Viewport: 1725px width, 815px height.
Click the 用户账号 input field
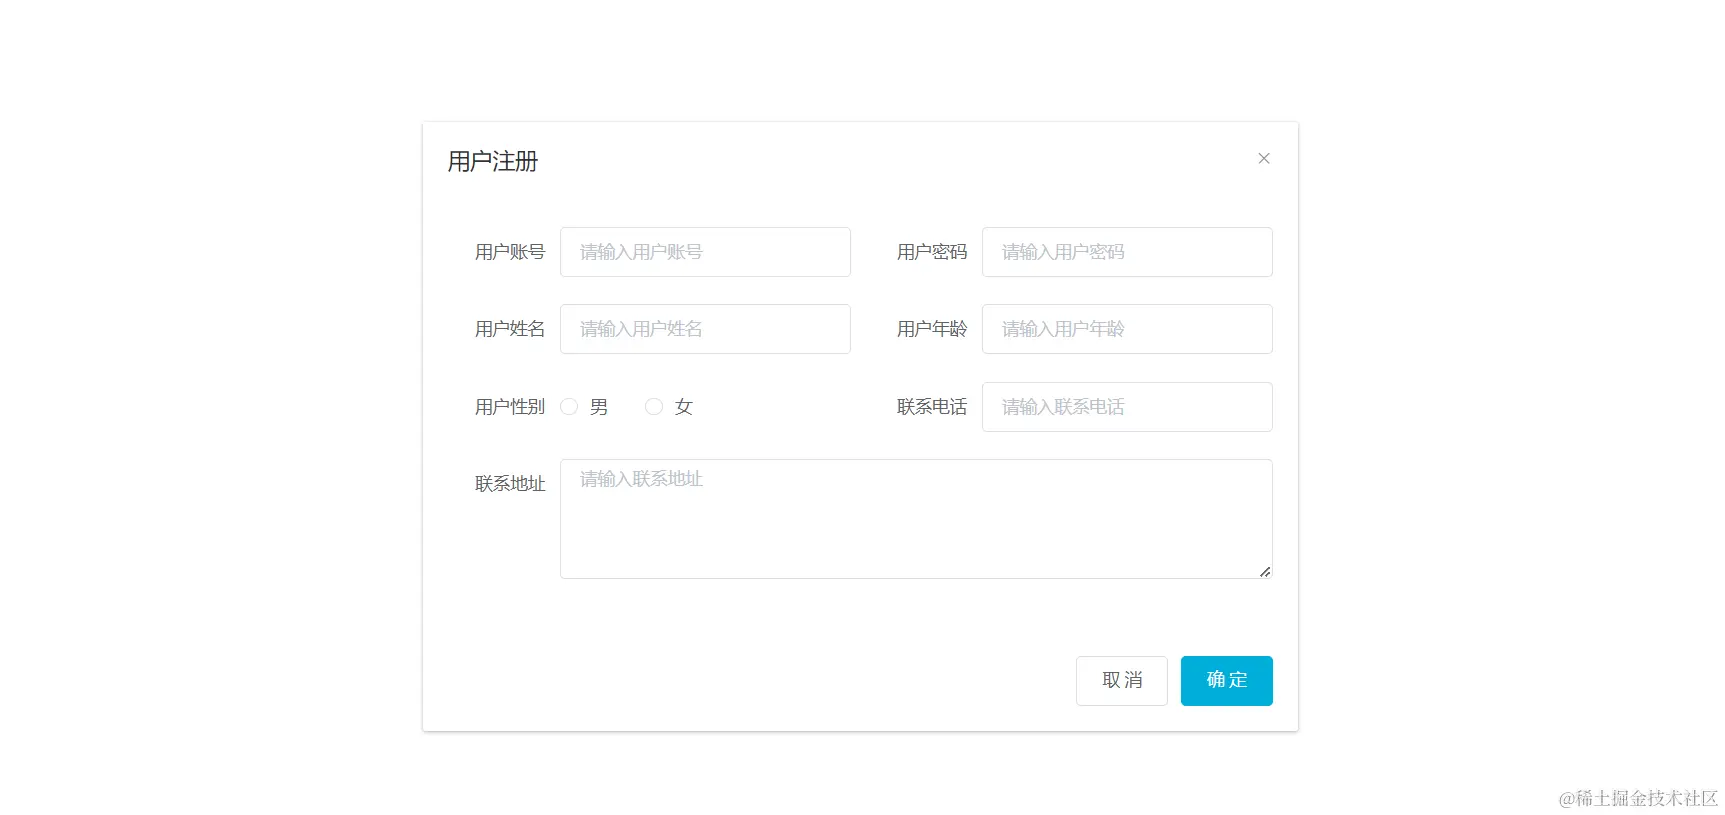pos(705,252)
